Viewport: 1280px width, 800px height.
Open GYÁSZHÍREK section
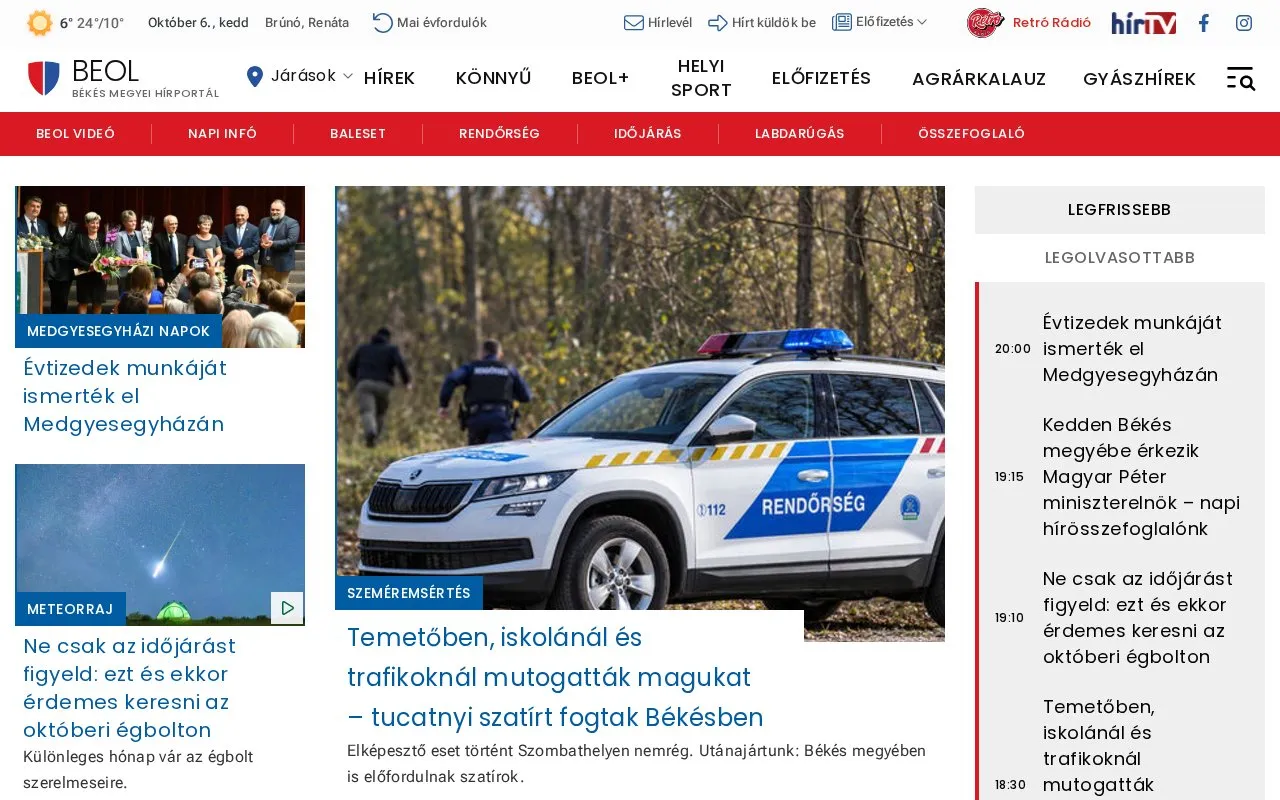click(x=1139, y=79)
